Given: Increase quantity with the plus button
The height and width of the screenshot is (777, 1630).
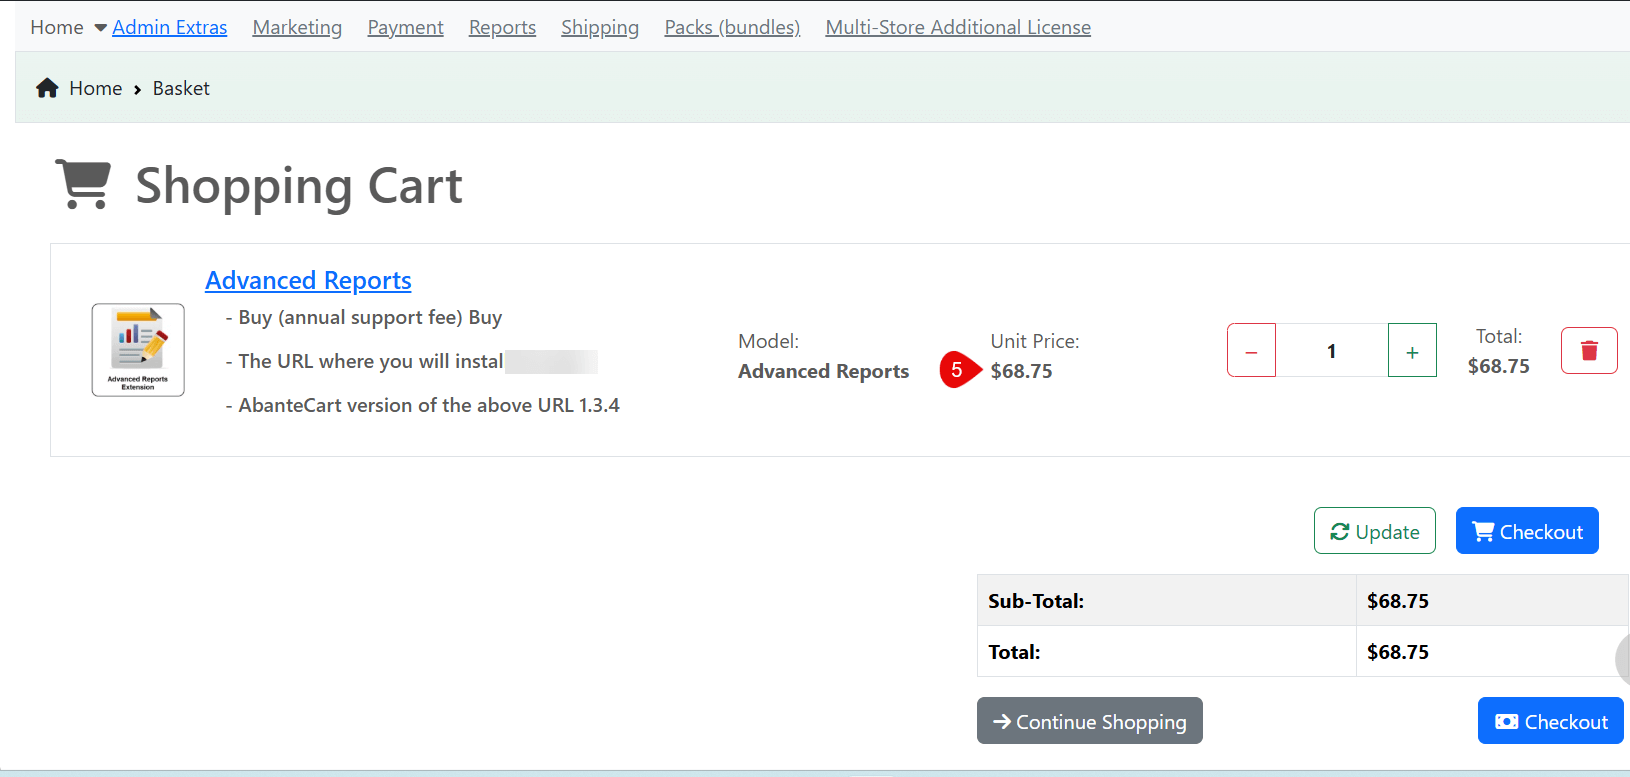Looking at the screenshot, I should (1412, 351).
